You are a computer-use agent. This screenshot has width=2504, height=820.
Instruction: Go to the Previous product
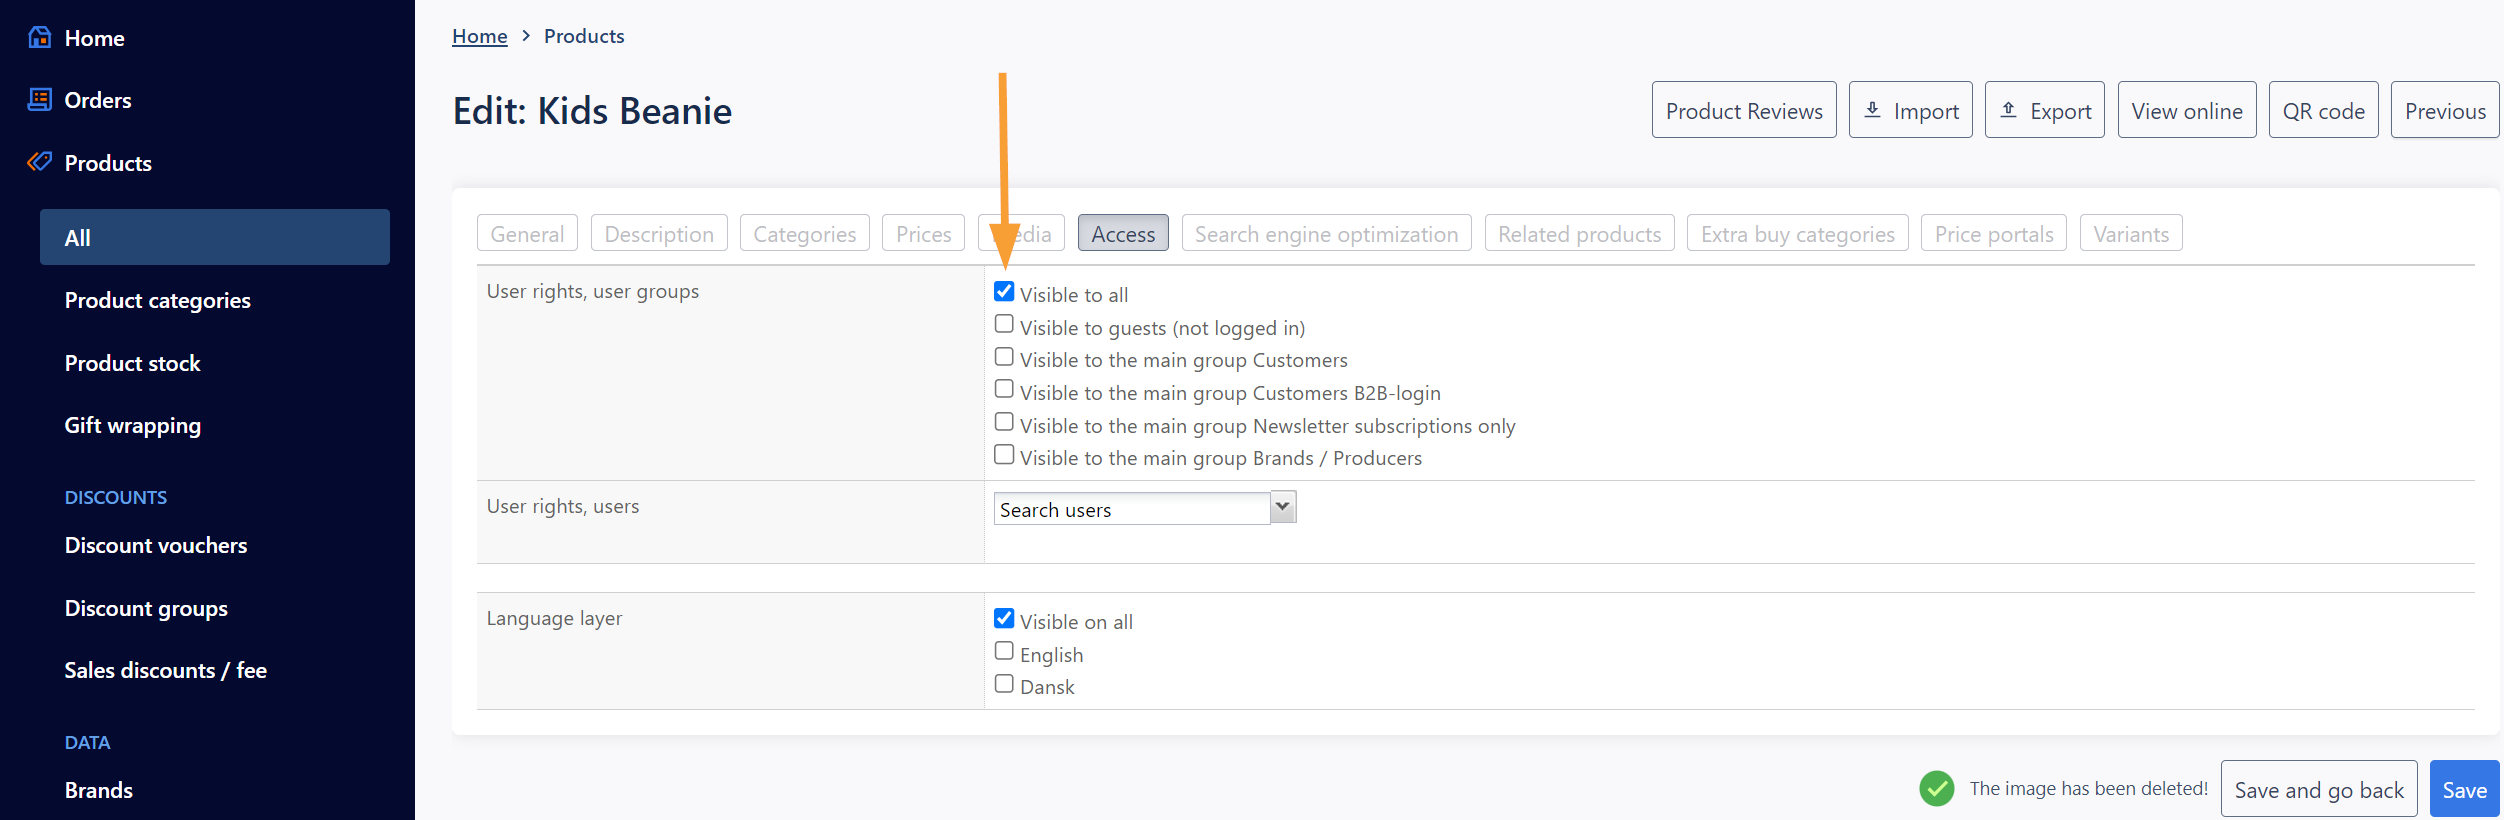pyautogui.click(x=2445, y=110)
